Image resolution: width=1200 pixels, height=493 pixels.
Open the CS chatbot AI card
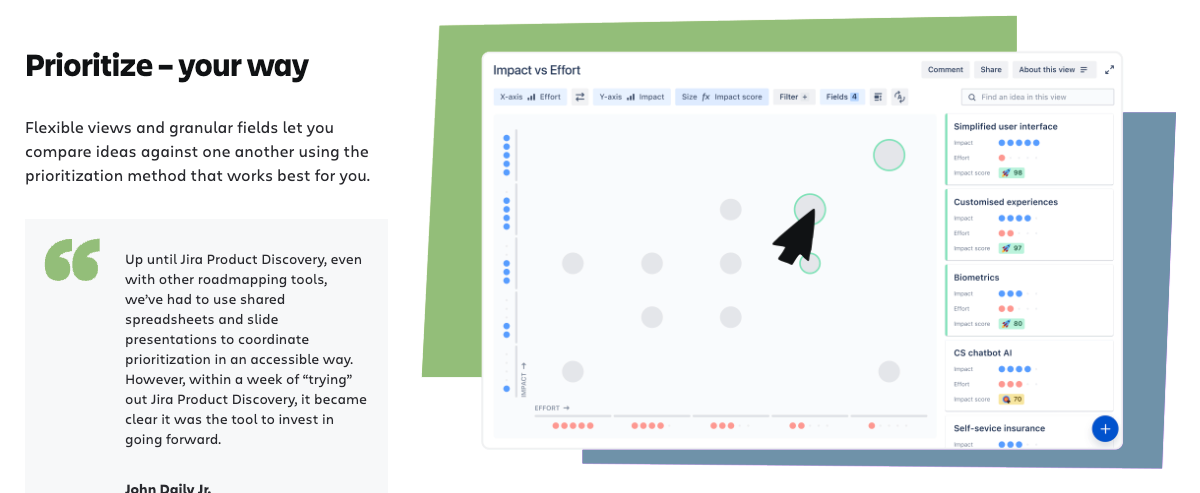pos(1029,376)
